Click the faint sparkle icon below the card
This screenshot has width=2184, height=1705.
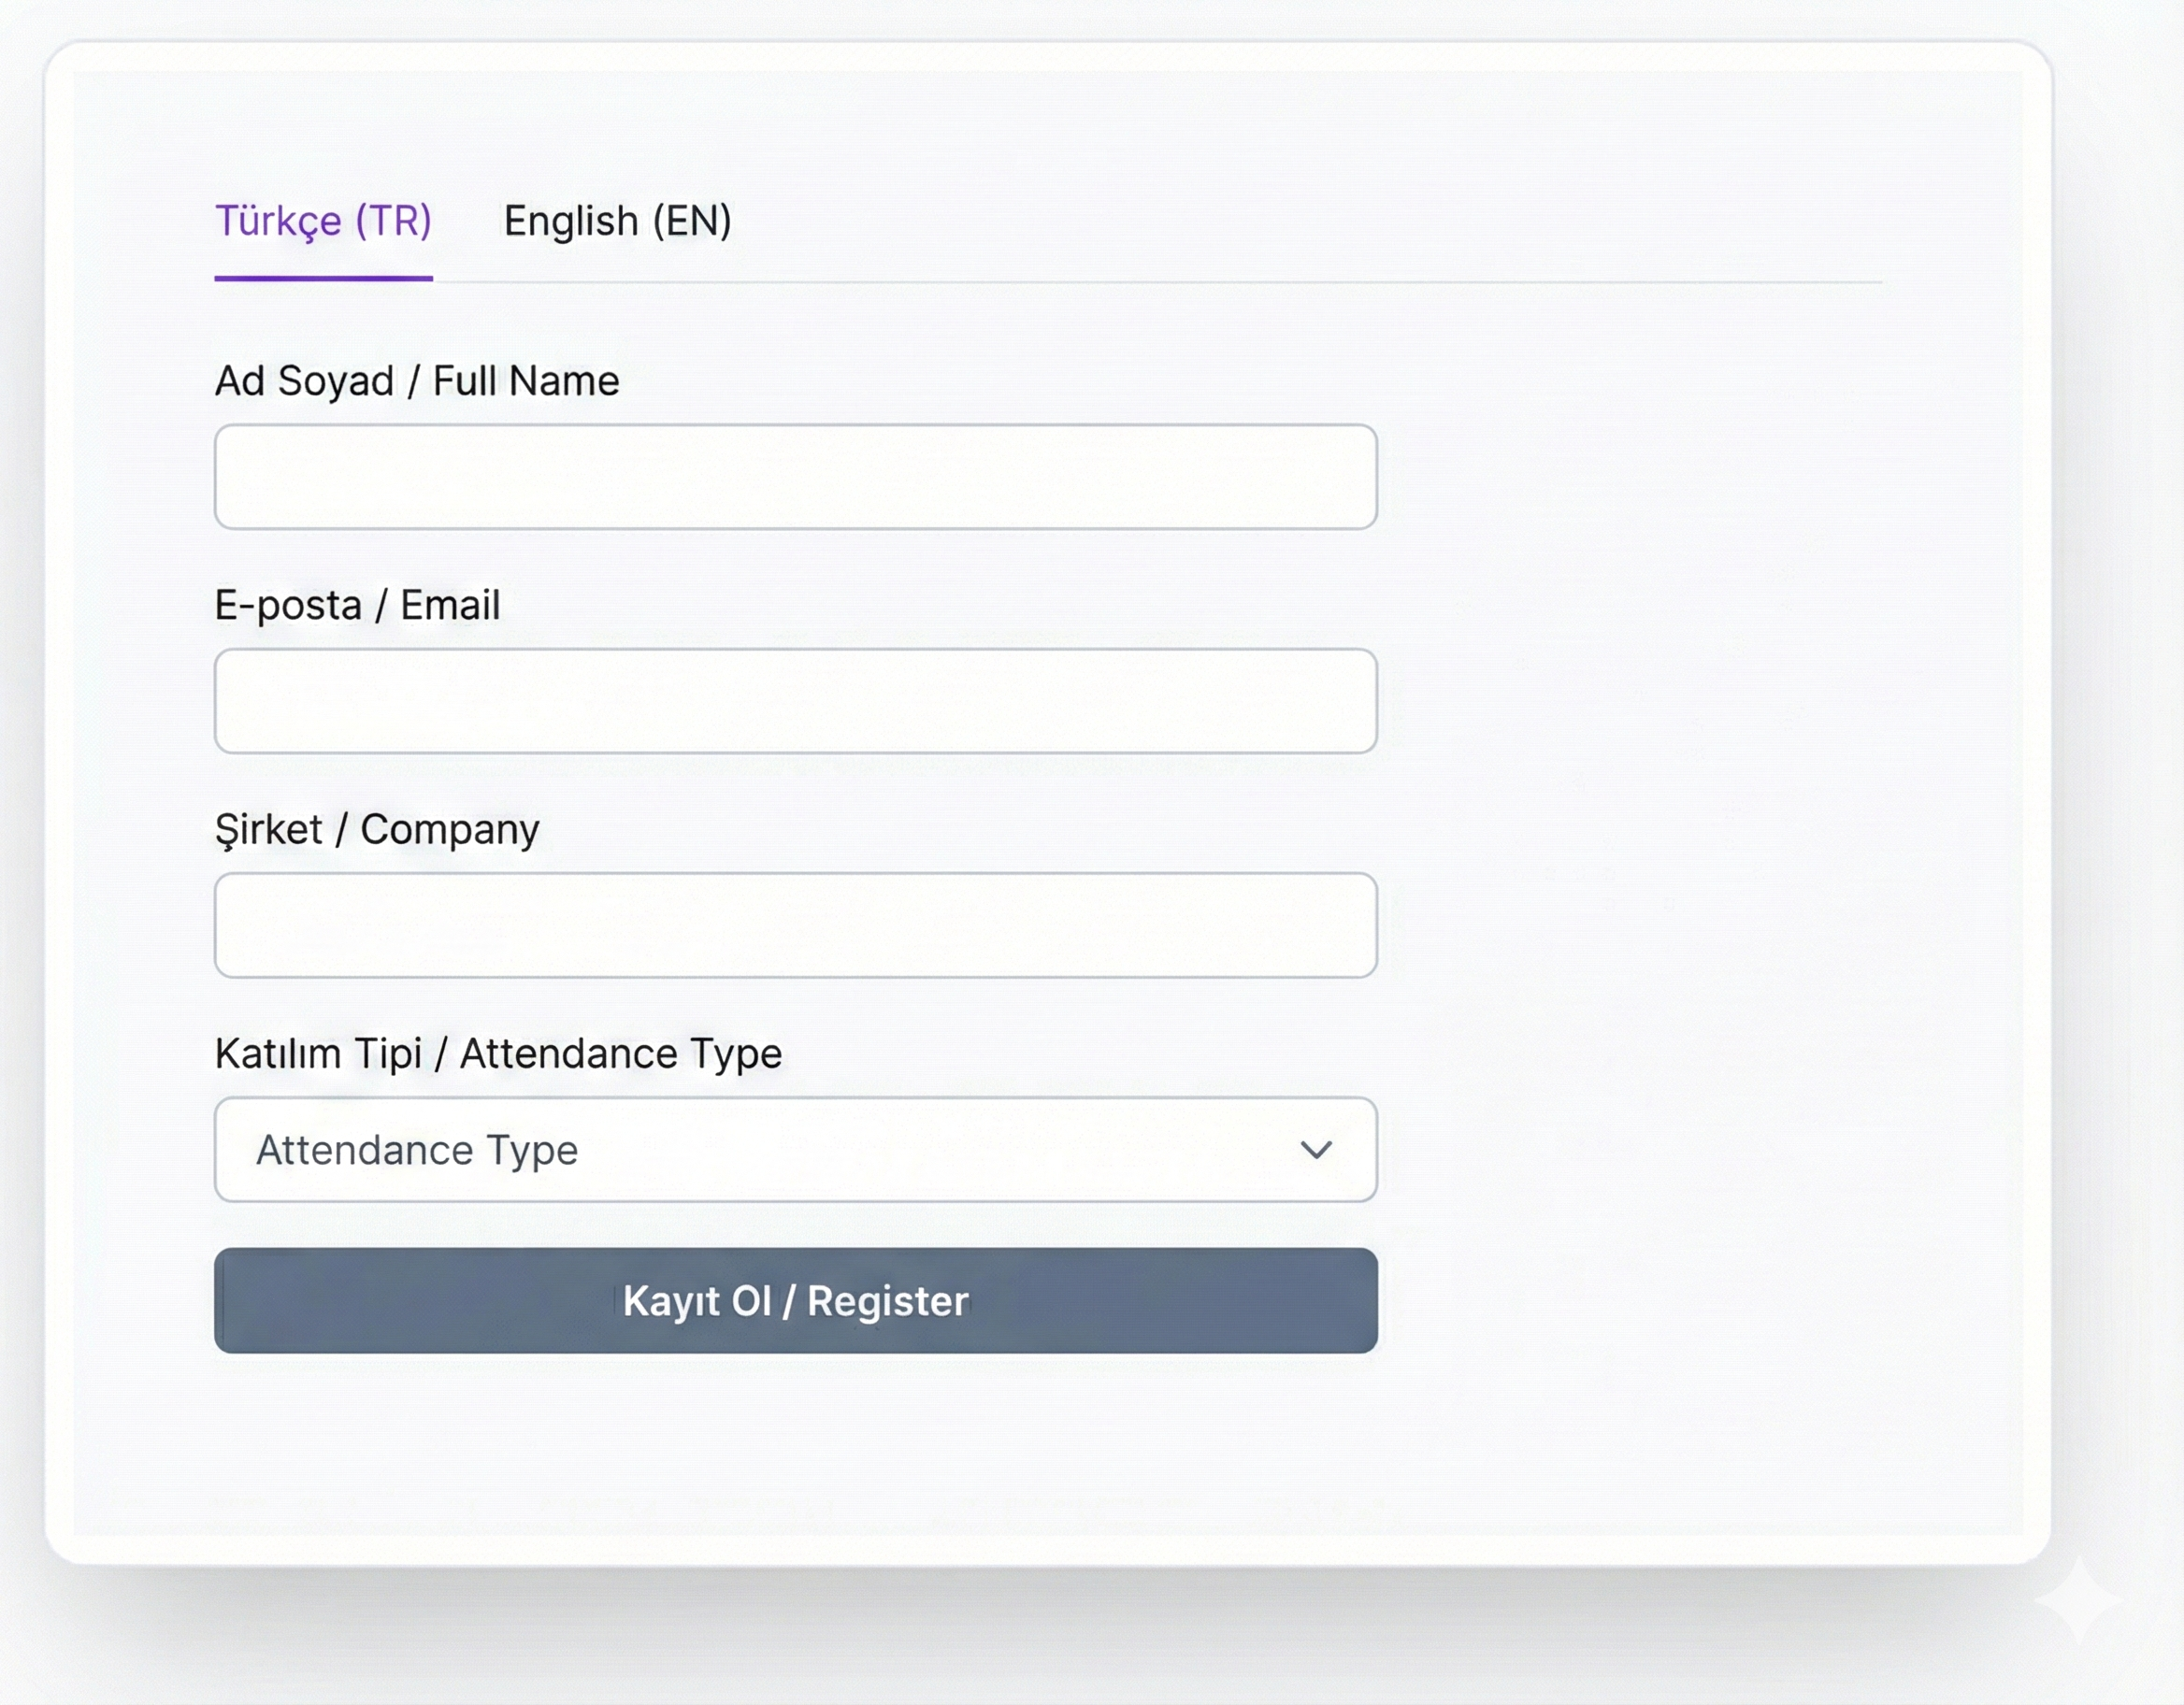point(2079,1600)
